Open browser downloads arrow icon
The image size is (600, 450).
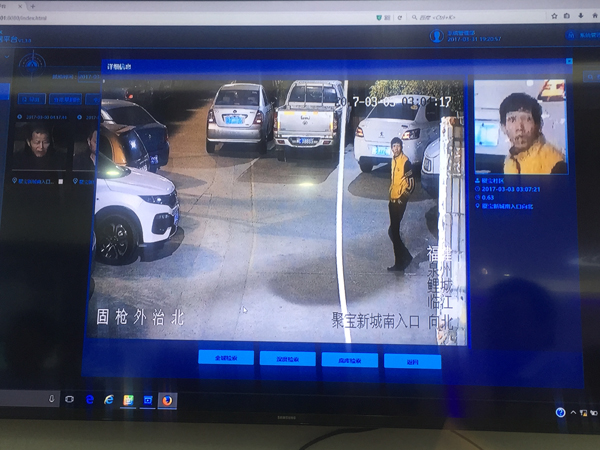581,16
